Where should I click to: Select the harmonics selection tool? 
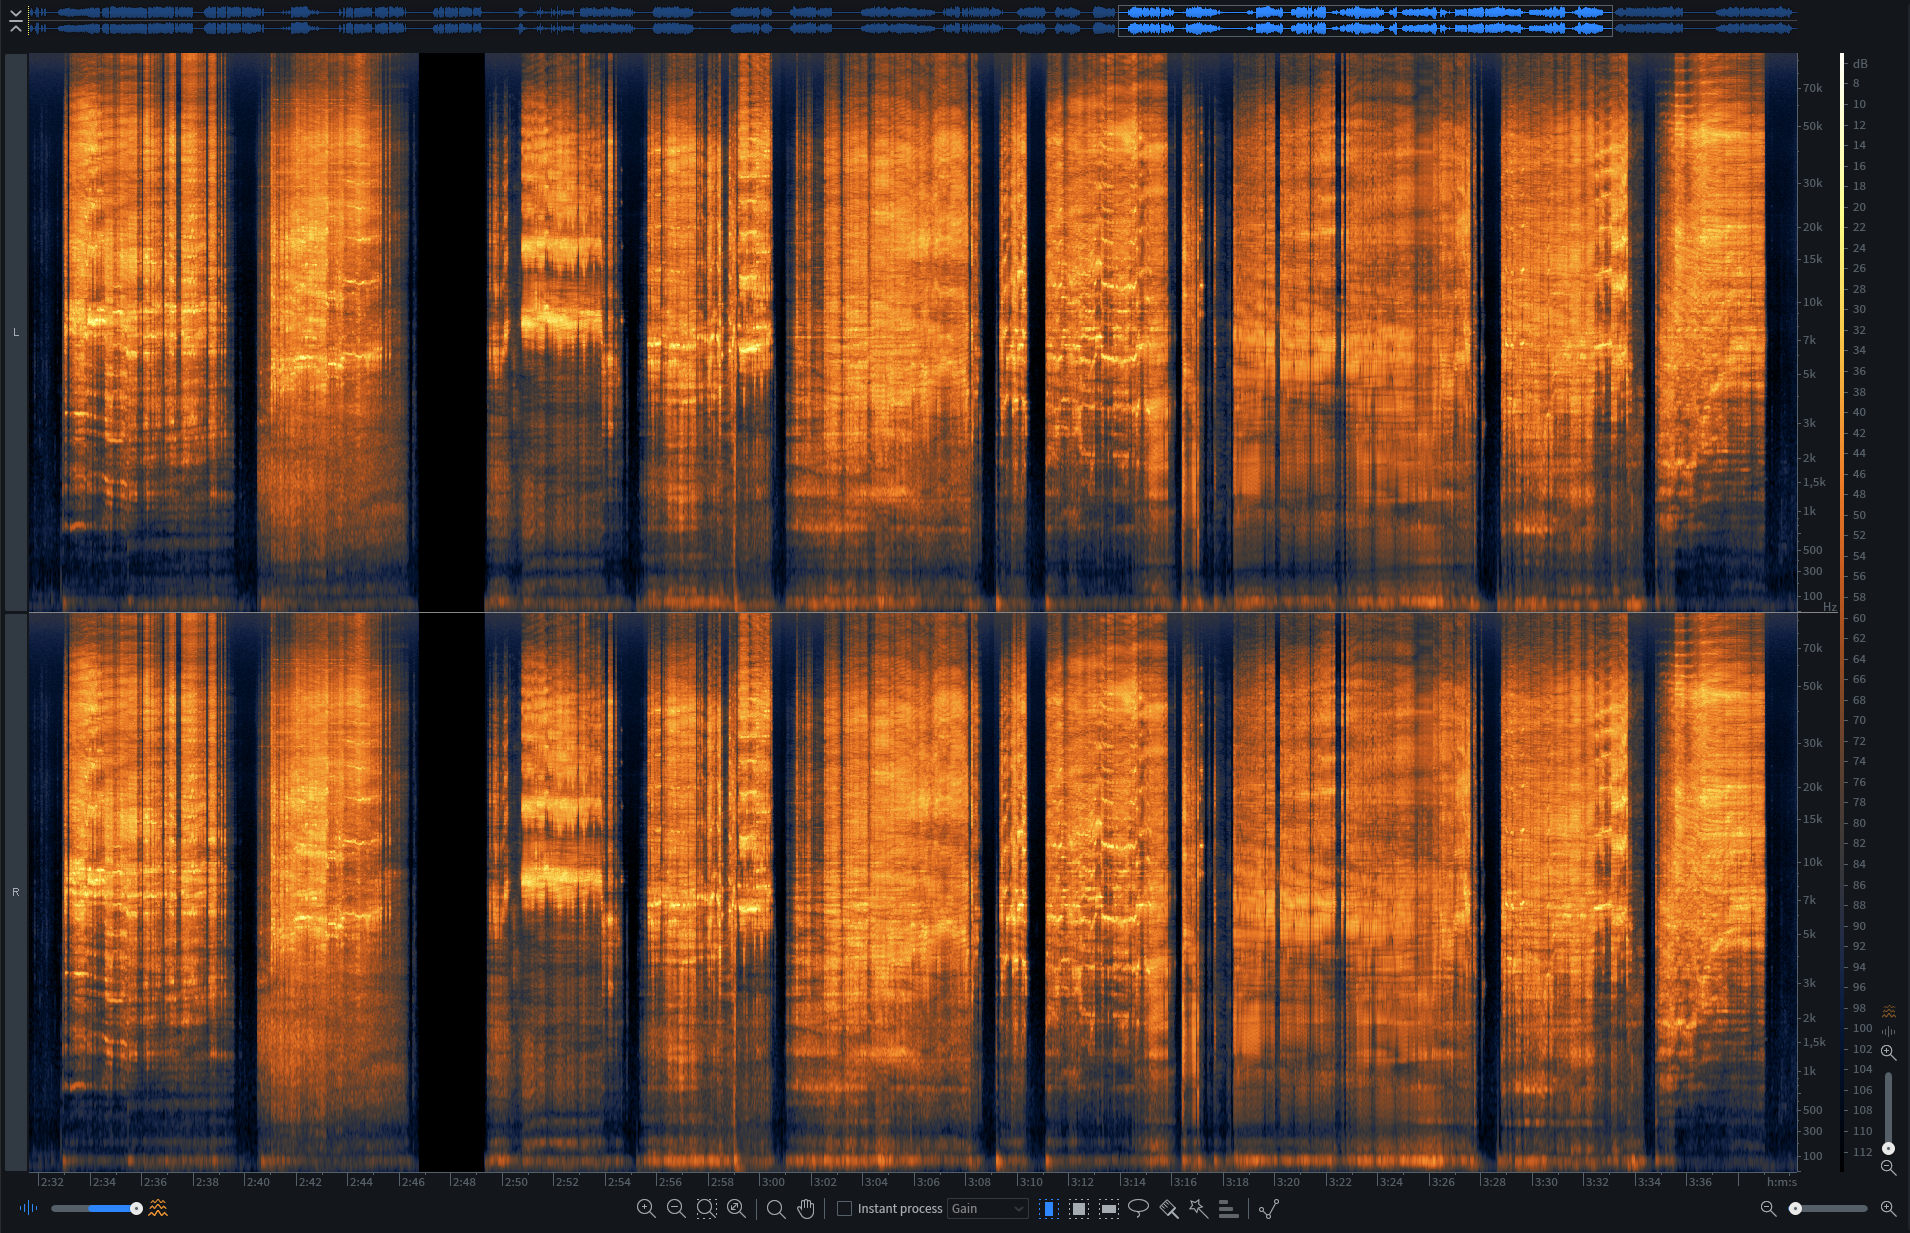tap(1228, 1209)
